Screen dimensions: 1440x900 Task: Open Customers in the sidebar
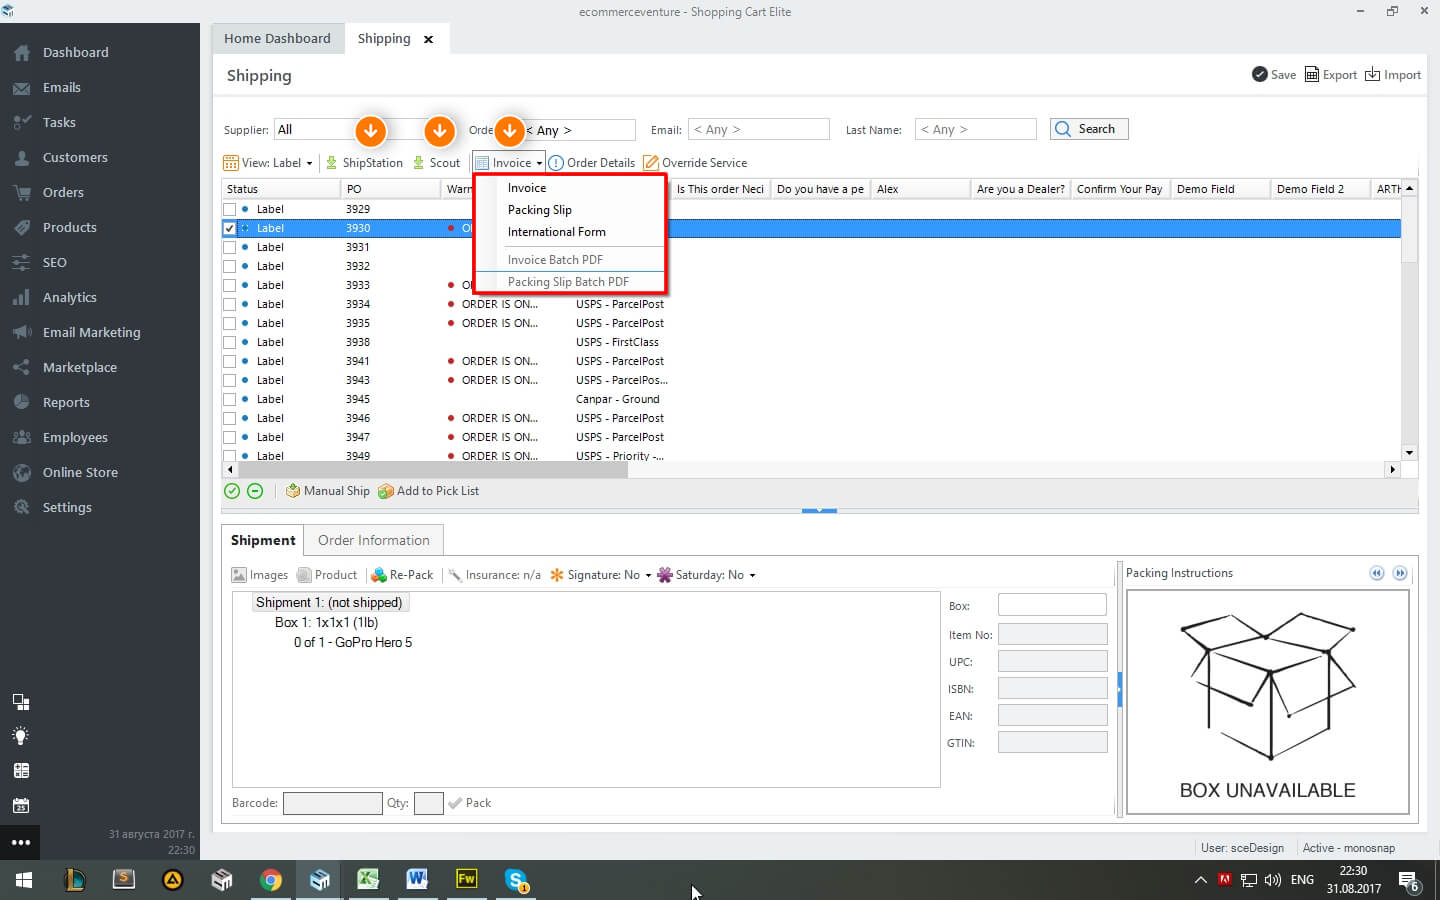[x=75, y=158]
